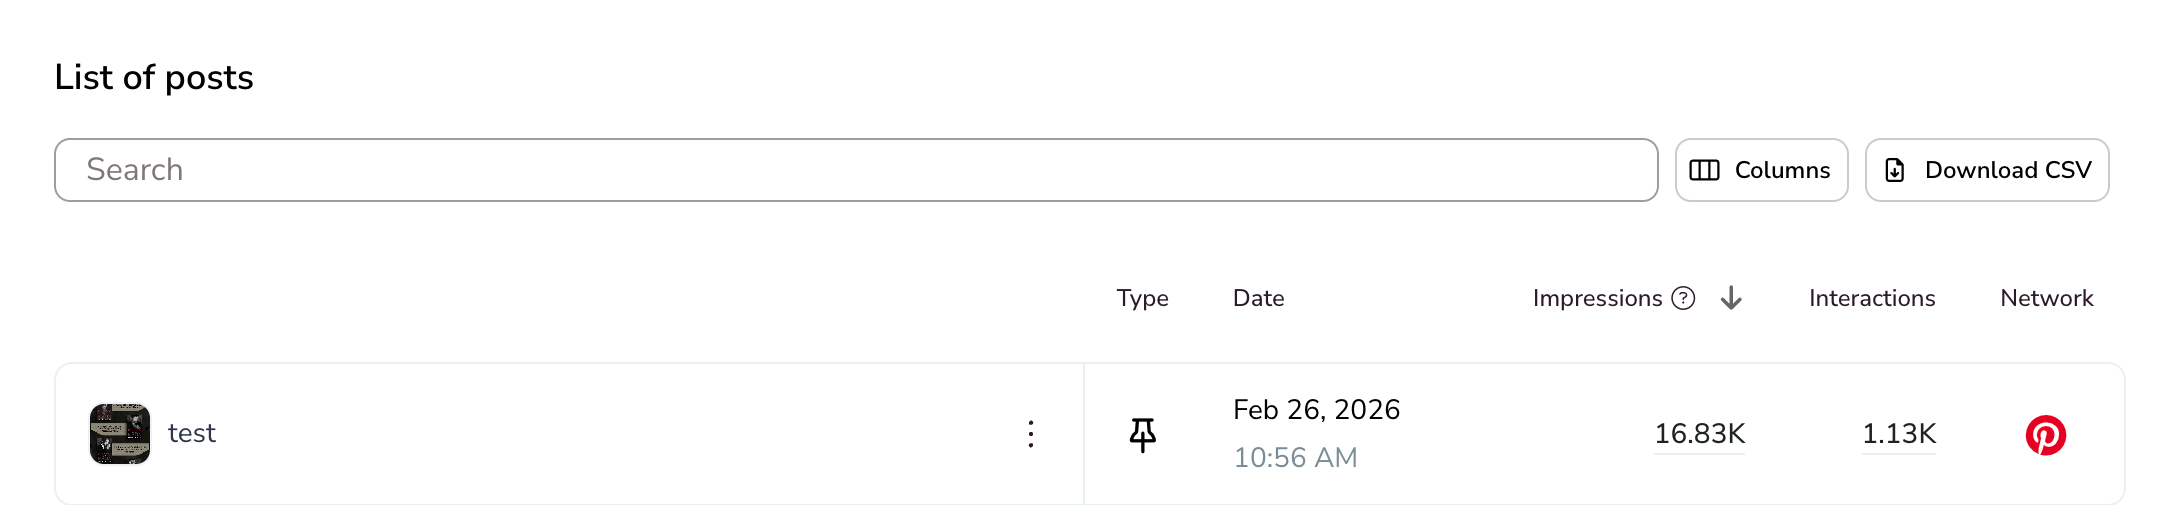Click the Network column header
Image resolution: width=2176 pixels, height=505 pixels.
2047,298
